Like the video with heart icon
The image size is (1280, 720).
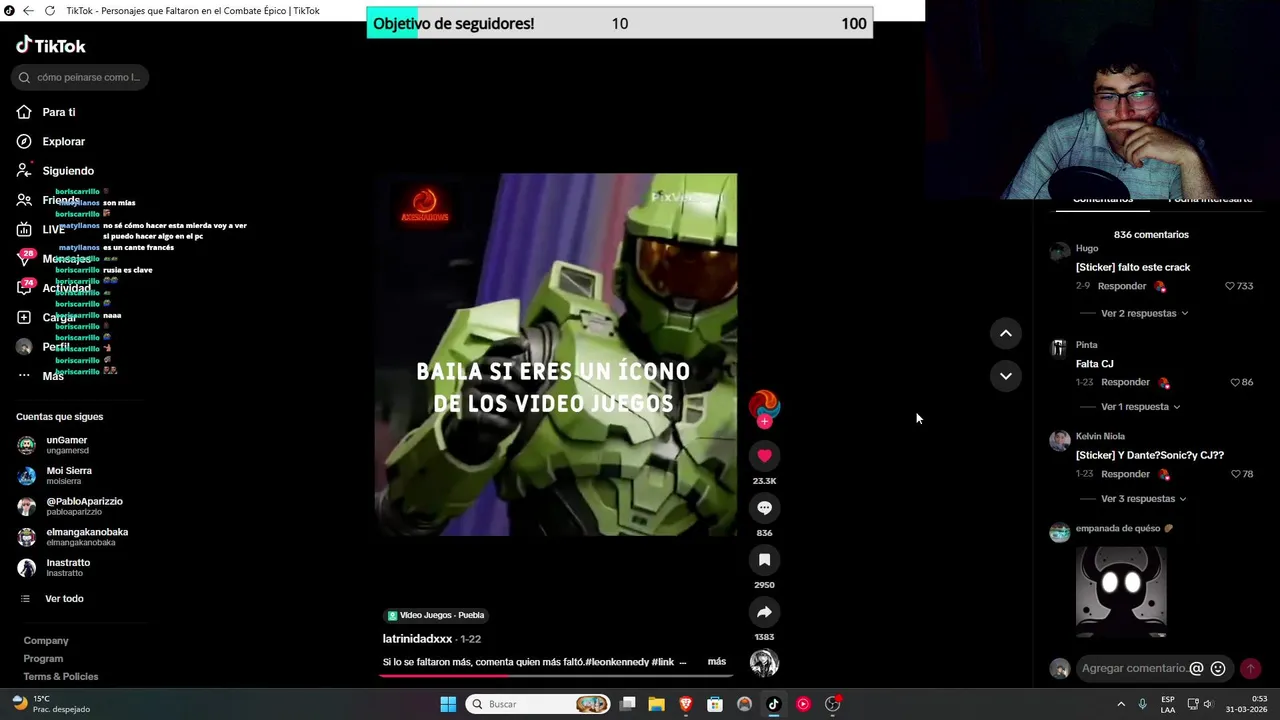coord(764,456)
